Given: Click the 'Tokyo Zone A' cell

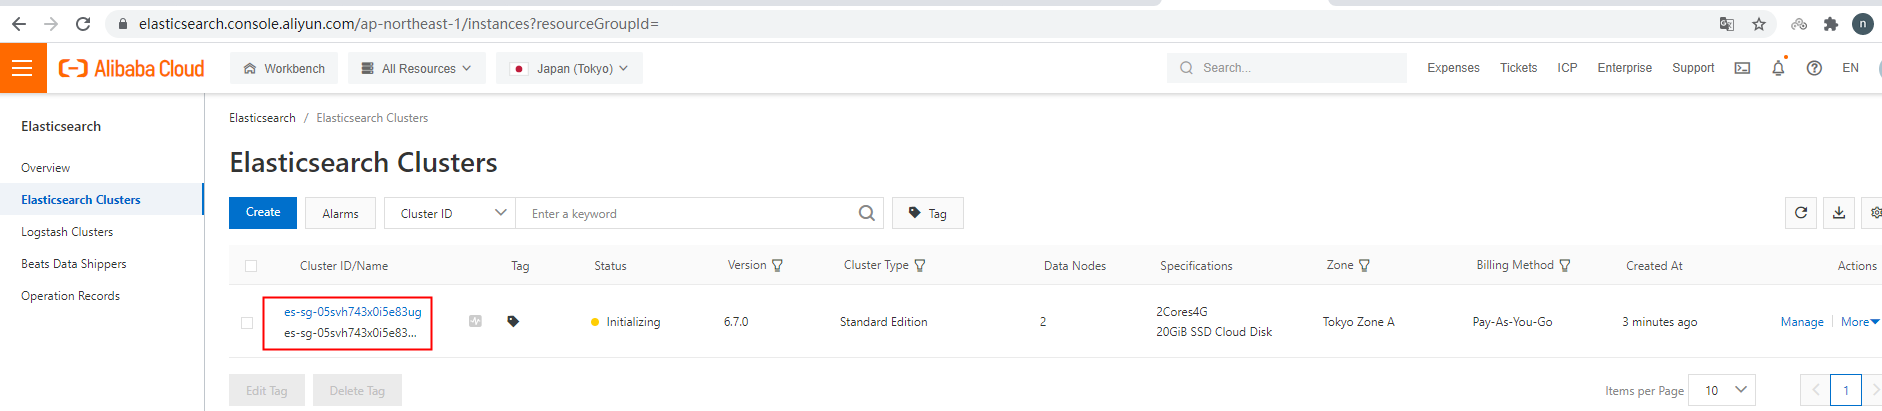Looking at the screenshot, I should point(1358,322).
